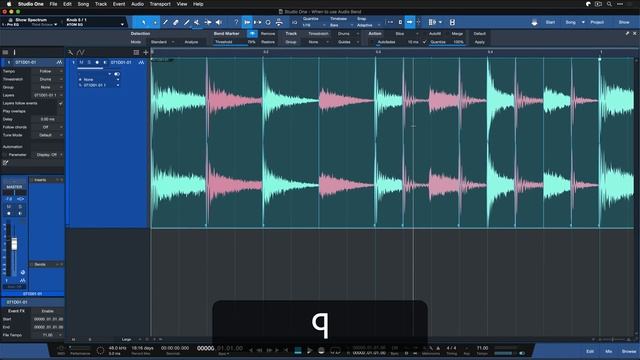
Task: Toggle the Parameter automation checkbox
Action: pyautogui.click(x=5, y=155)
